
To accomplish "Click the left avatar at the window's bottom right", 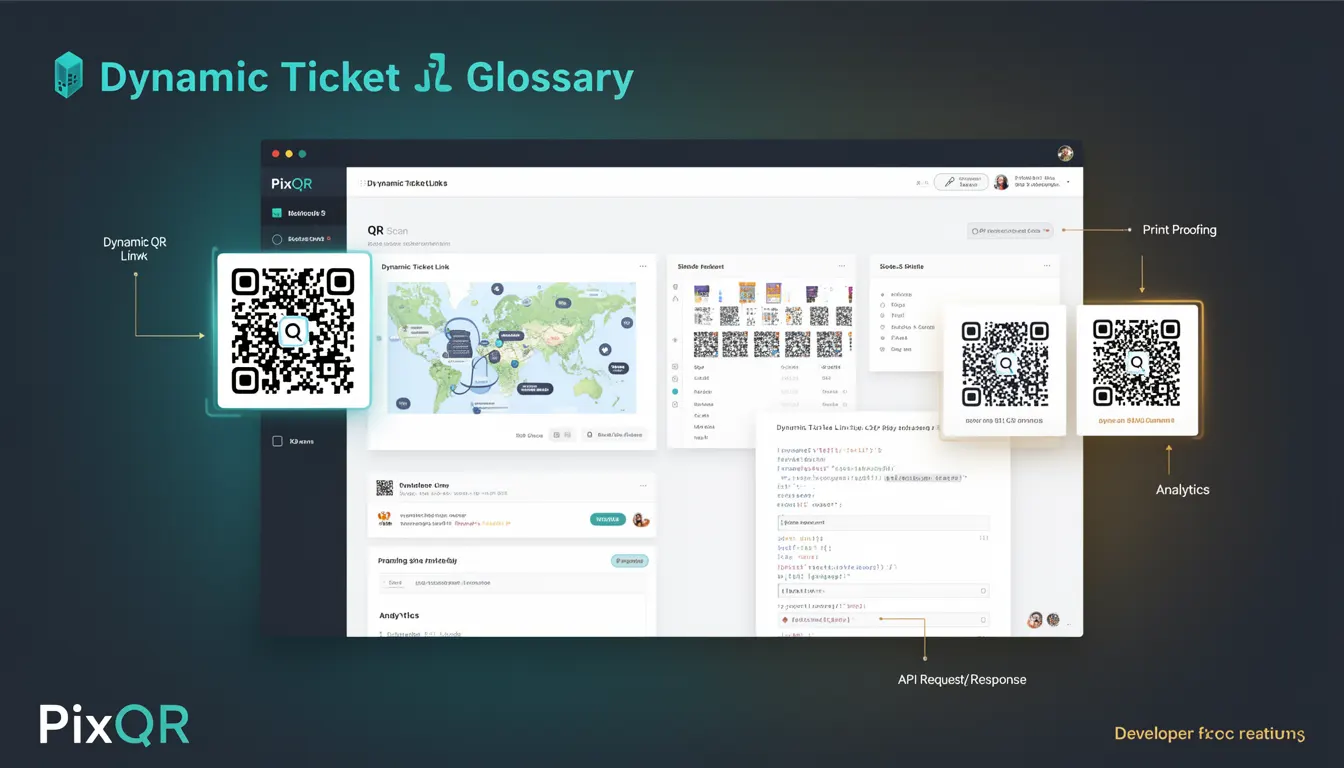I will 1035,620.
